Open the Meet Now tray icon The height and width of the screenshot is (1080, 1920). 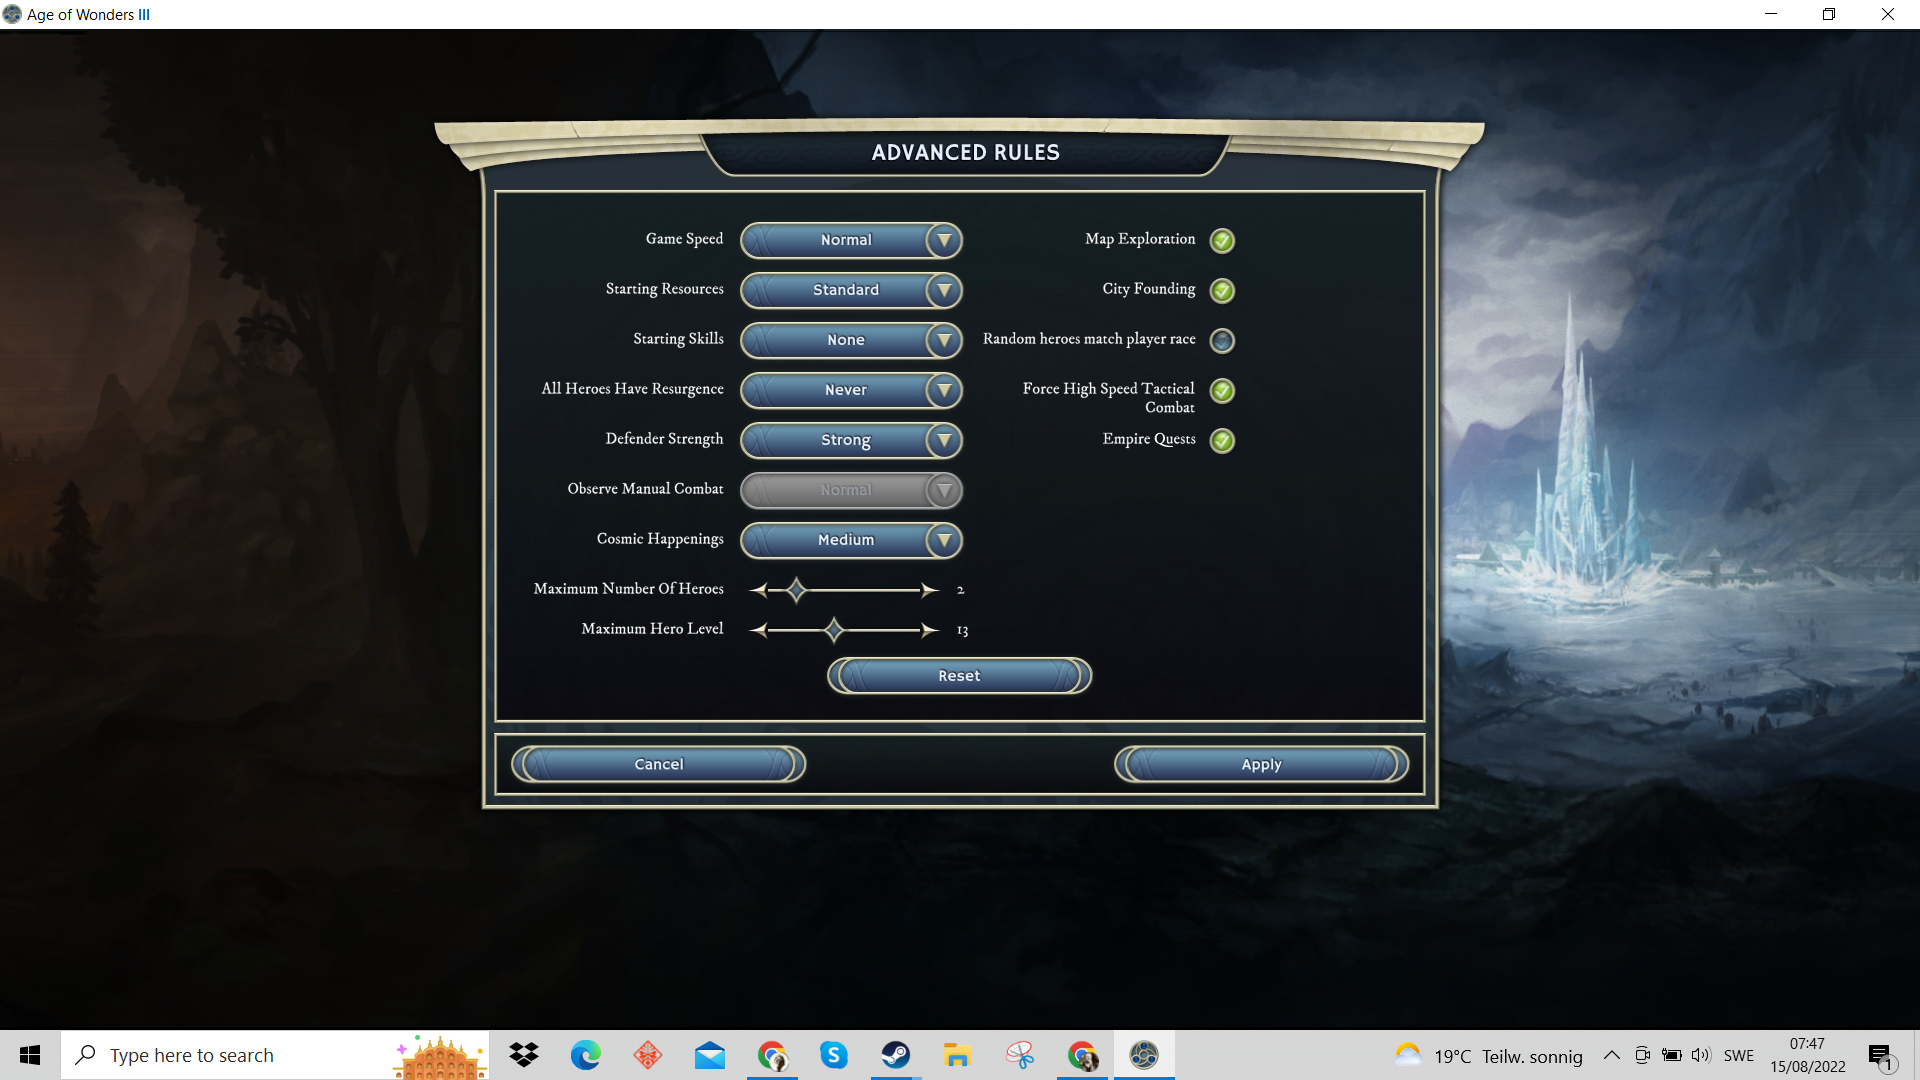click(x=1642, y=1055)
